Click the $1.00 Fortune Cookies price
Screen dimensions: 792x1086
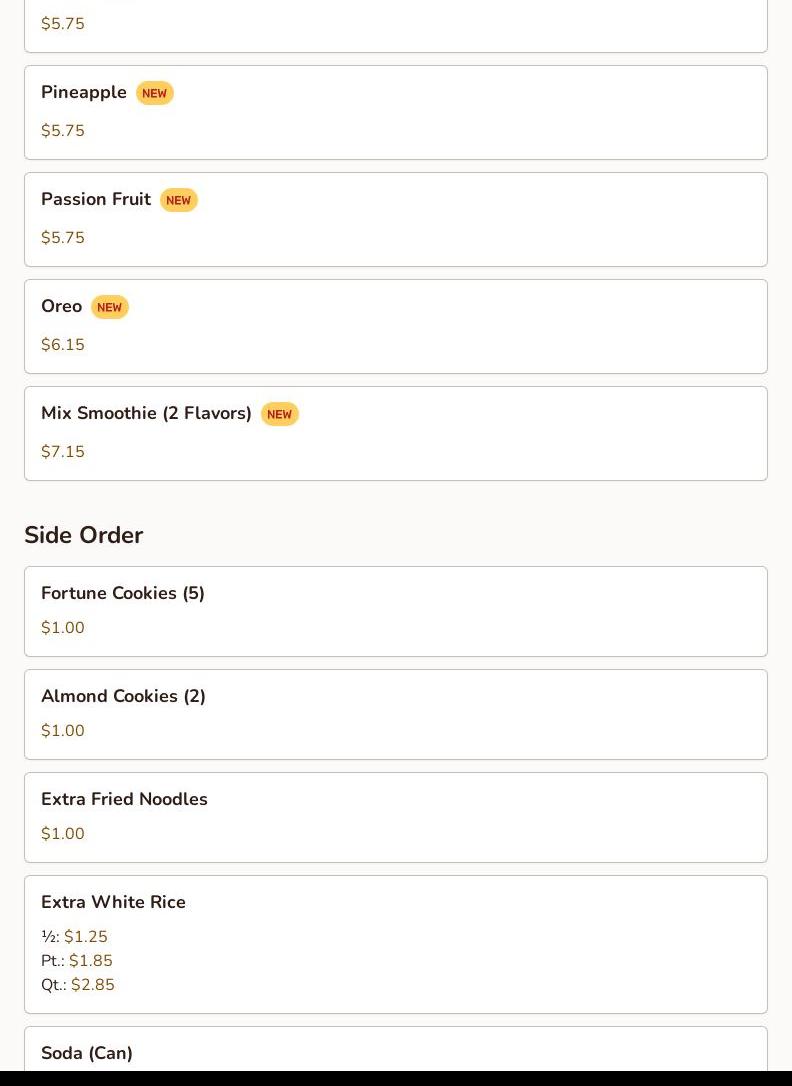click(63, 628)
